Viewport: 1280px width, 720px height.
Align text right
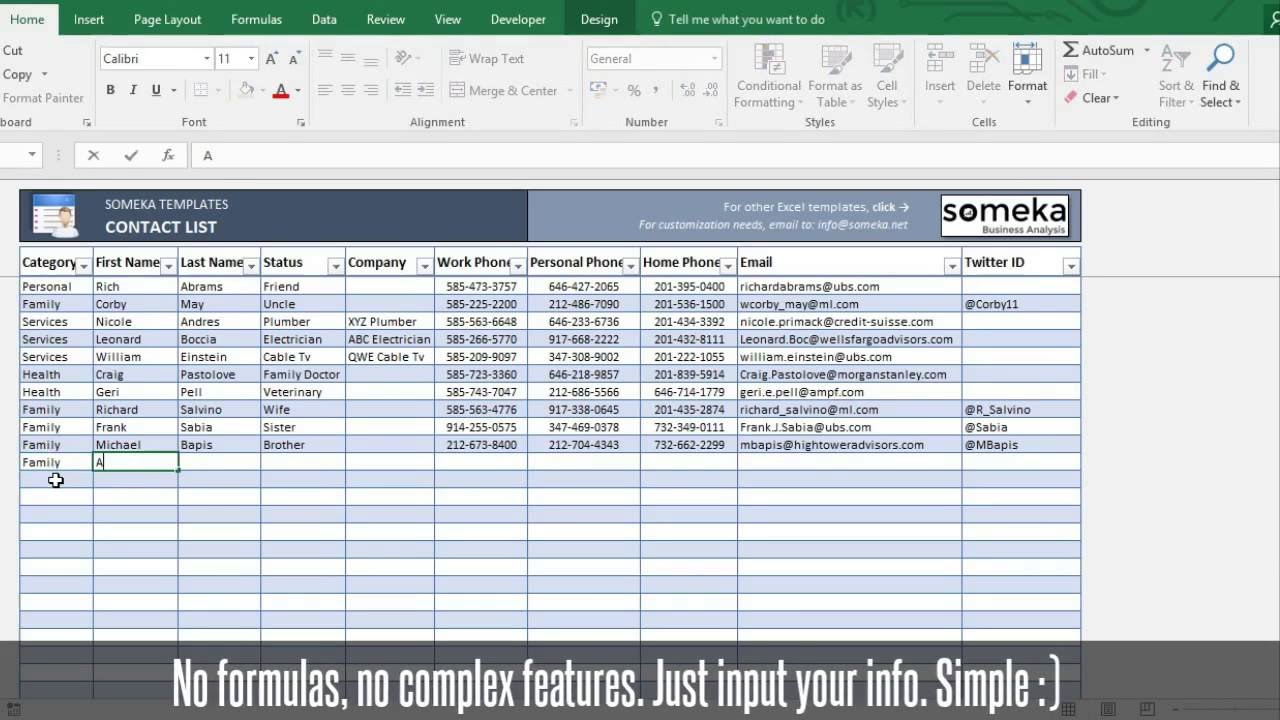coord(370,90)
